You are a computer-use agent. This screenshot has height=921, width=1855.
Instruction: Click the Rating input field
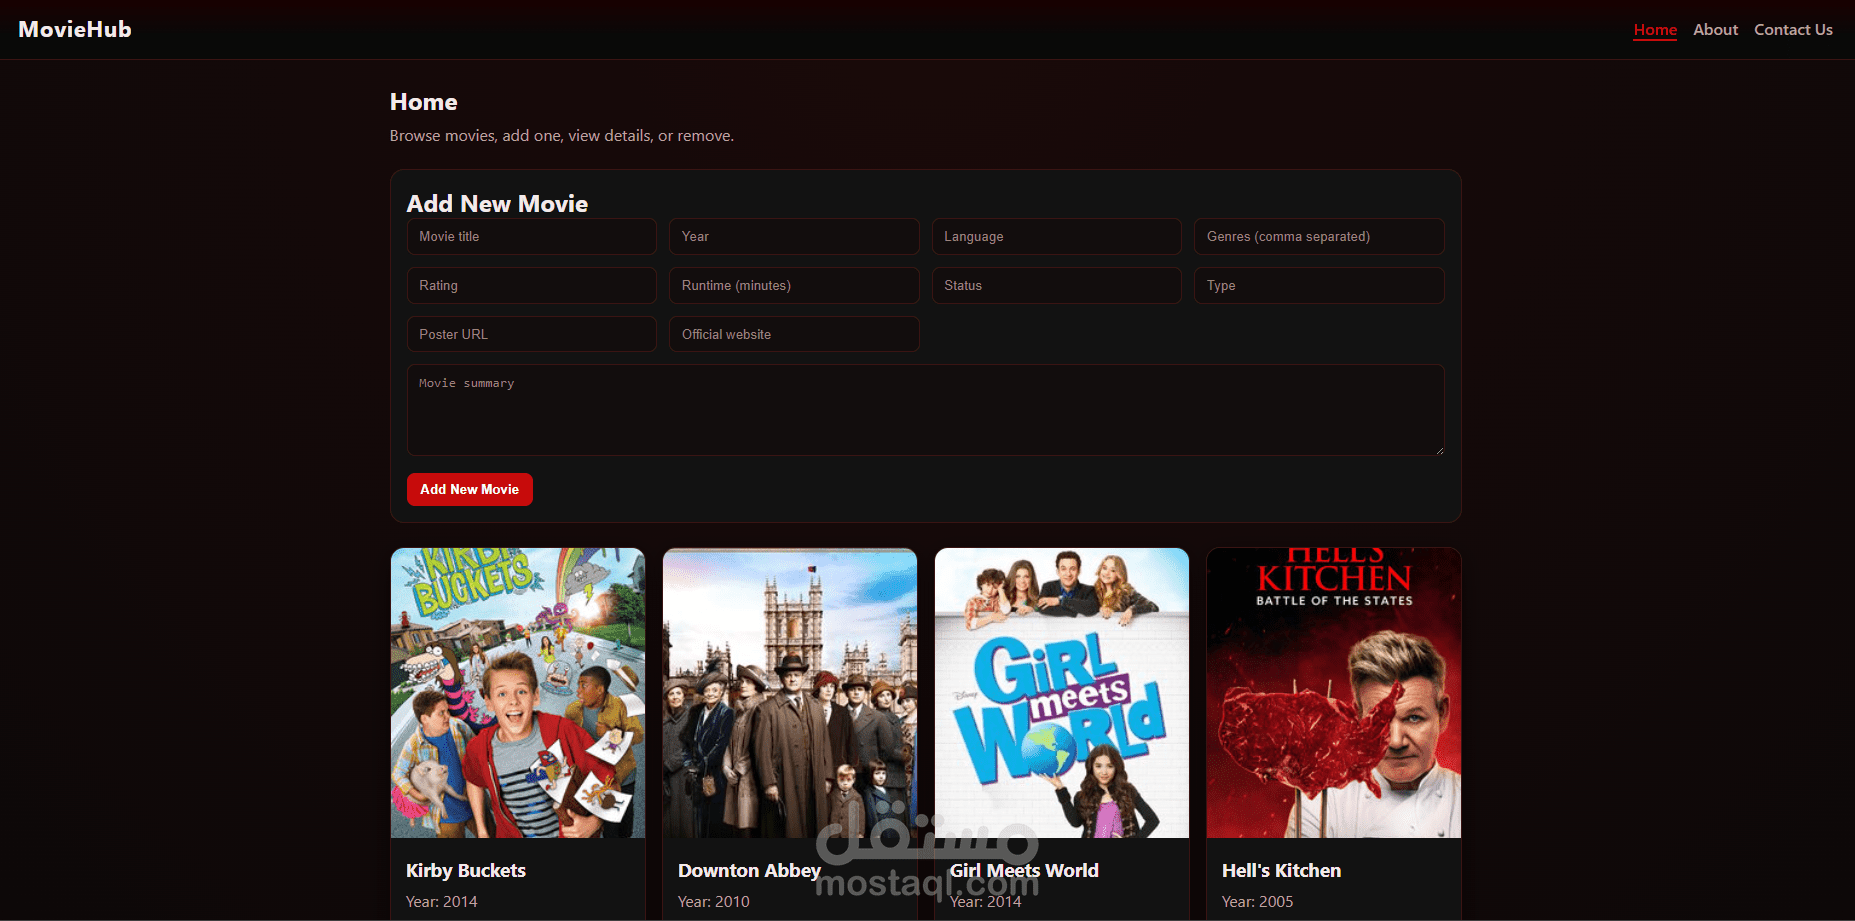[532, 286]
